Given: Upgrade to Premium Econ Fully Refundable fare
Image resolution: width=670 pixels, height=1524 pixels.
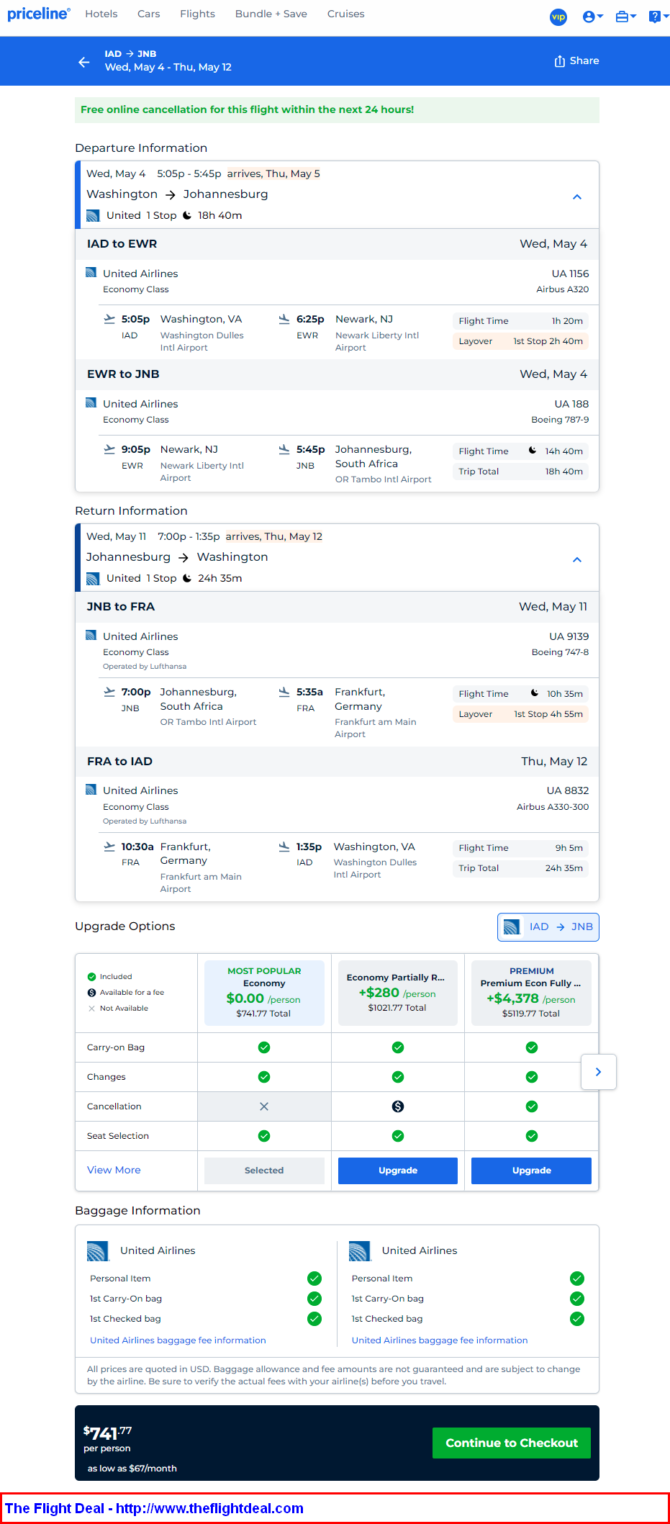Looking at the screenshot, I should 531,1170.
